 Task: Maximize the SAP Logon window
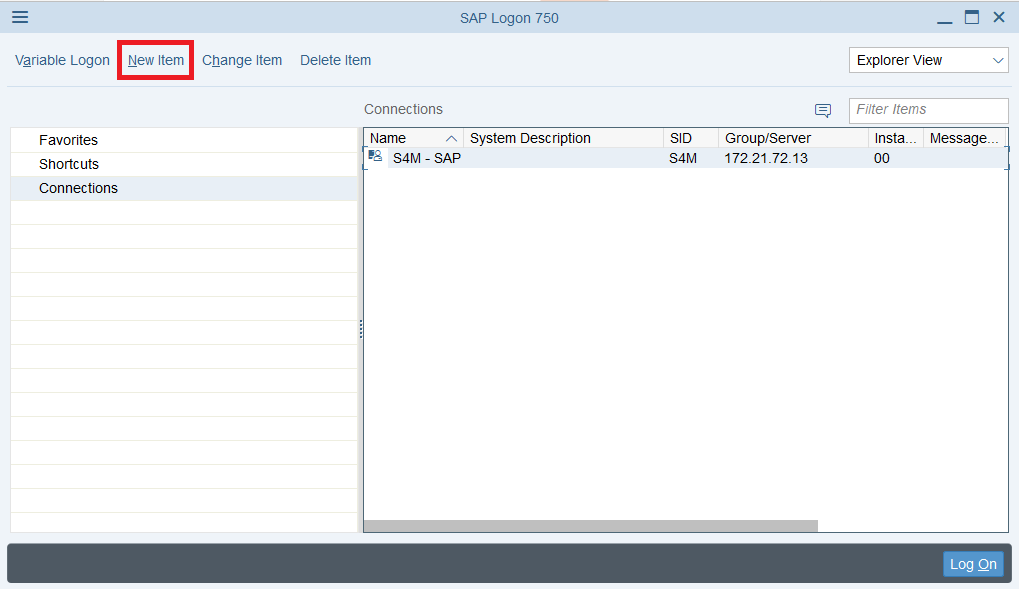[x=972, y=18]
